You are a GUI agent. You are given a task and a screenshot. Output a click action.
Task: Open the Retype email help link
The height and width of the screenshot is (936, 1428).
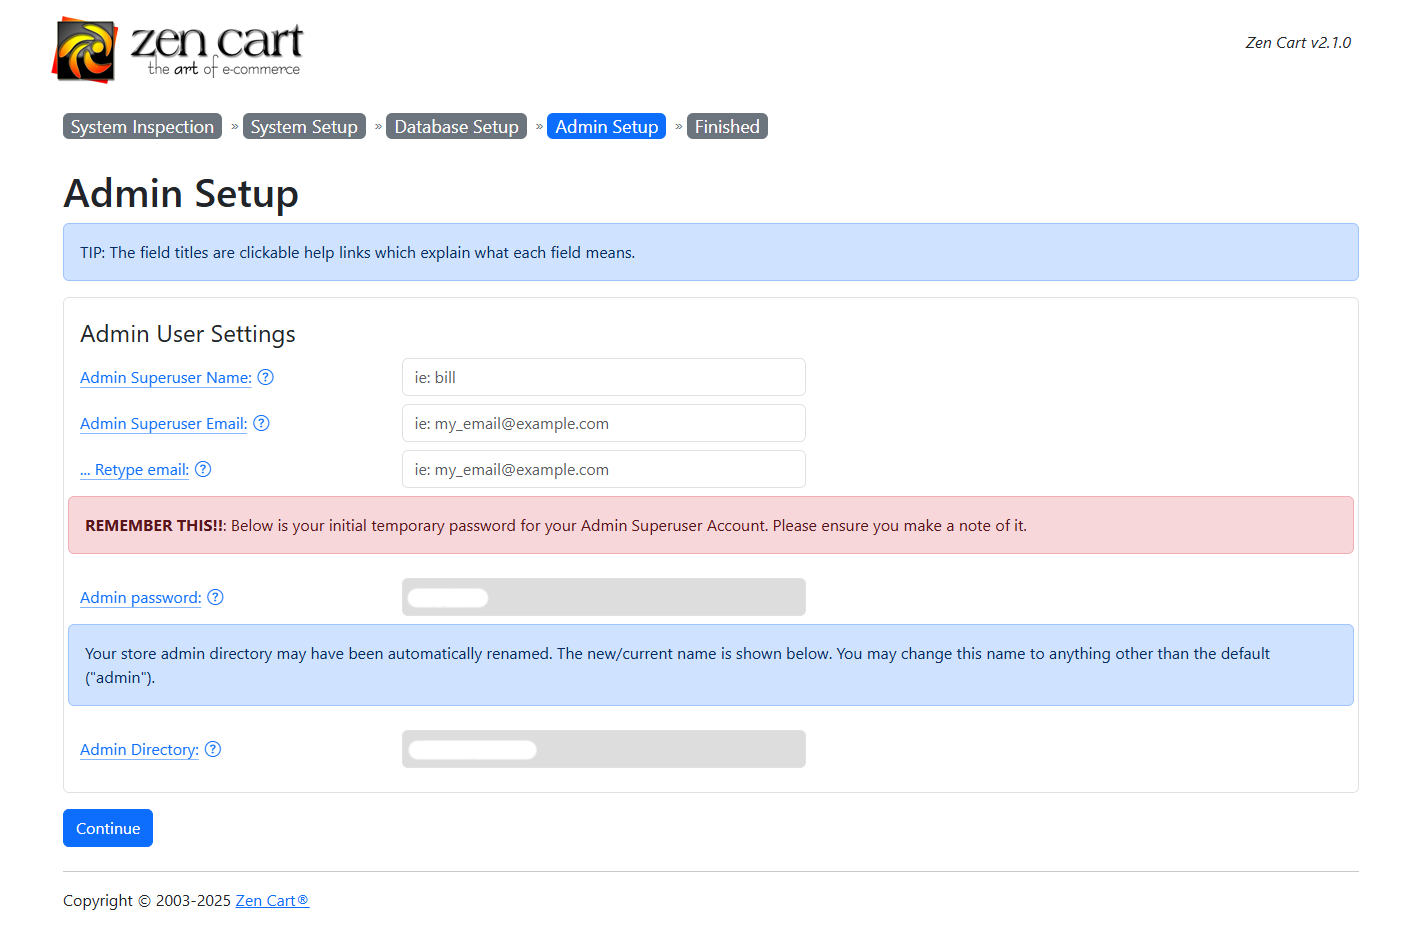[134, 469]
